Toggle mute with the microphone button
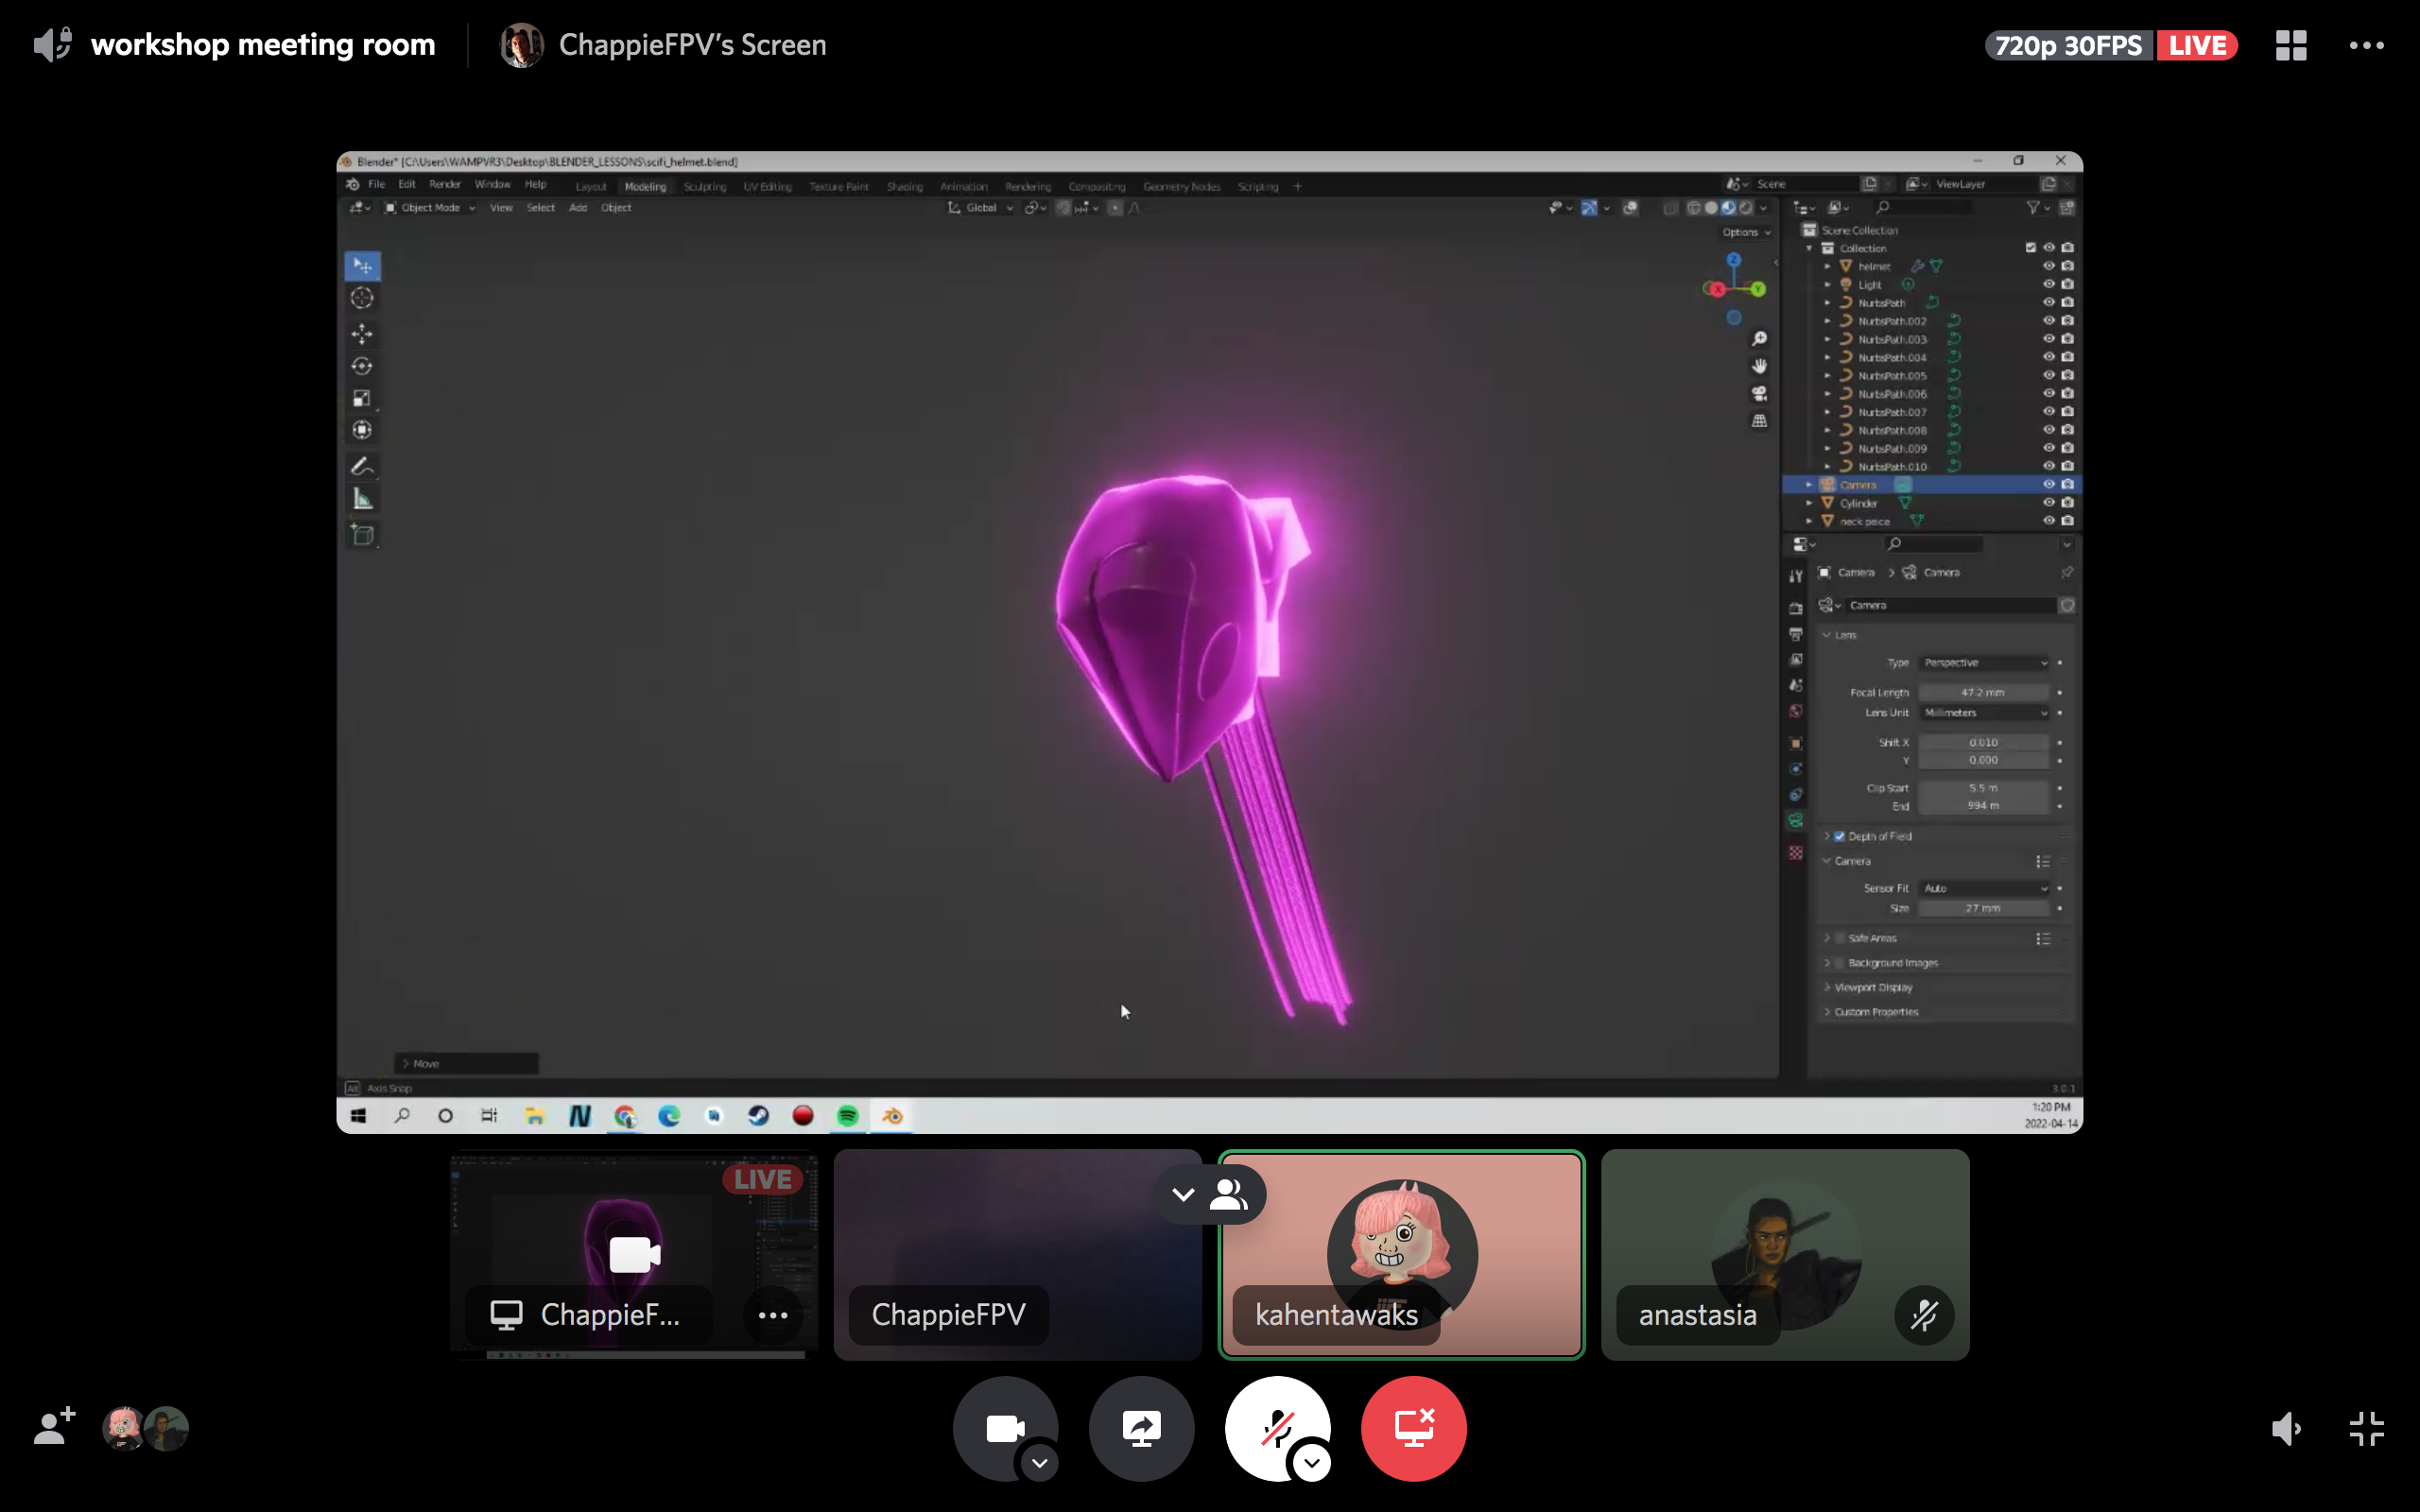Viewport: 2420px width, 1512px height. click(x=1277, y=1428)
